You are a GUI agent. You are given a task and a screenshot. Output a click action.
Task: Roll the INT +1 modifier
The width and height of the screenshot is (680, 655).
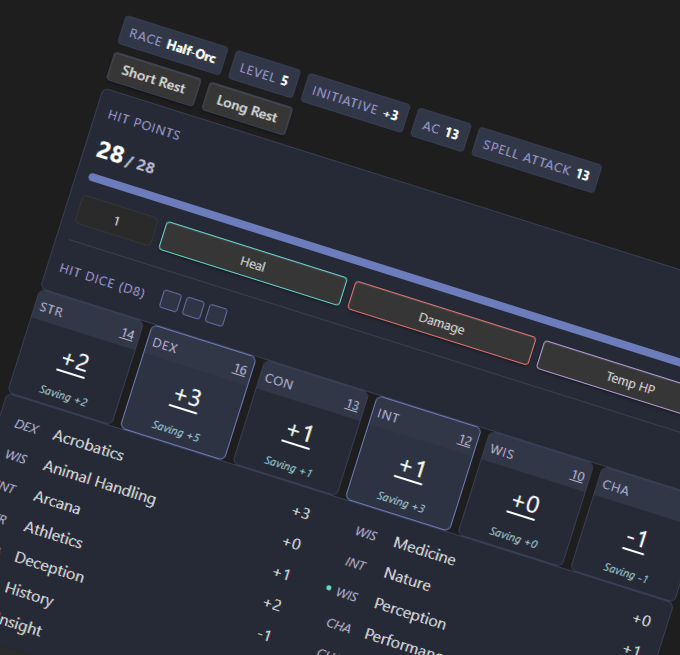coord(412,468)
